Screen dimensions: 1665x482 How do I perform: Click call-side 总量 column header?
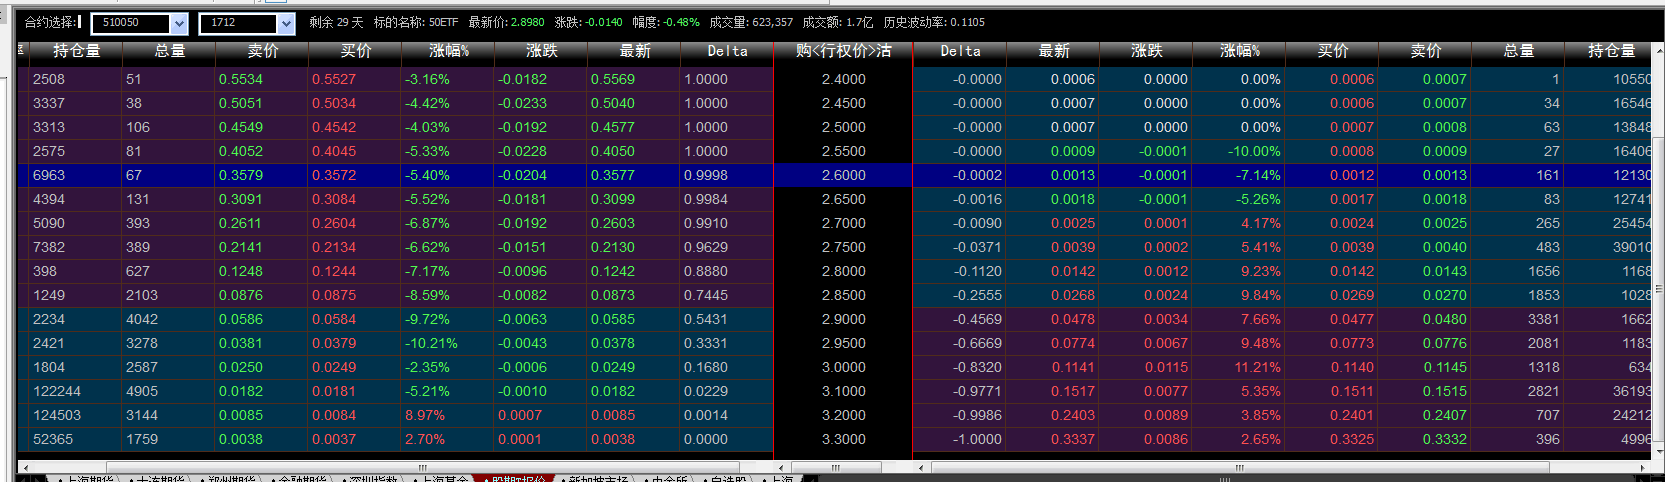pyautogui.click(x=169, y=51)
